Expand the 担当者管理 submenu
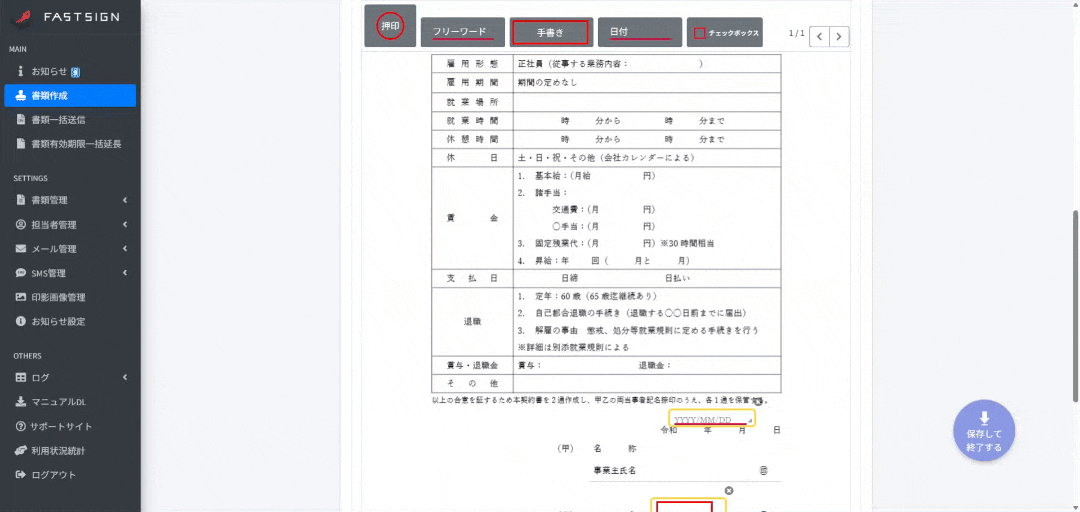The height and width of the screenshot is (512, 1080). [x=70, y=225]
